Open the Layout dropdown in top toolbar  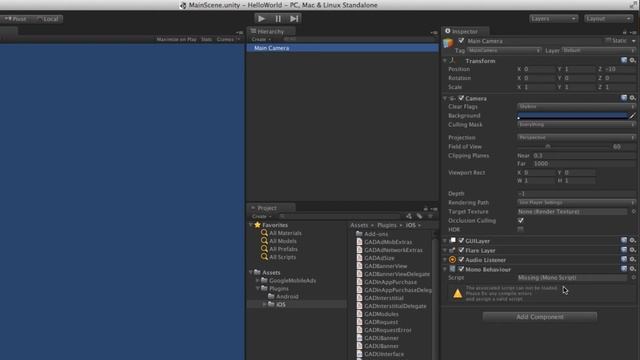[608, 19]
